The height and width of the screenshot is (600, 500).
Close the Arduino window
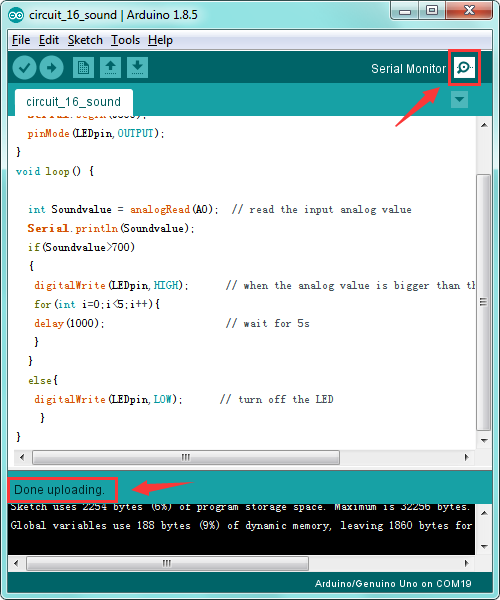pos(469,11)
